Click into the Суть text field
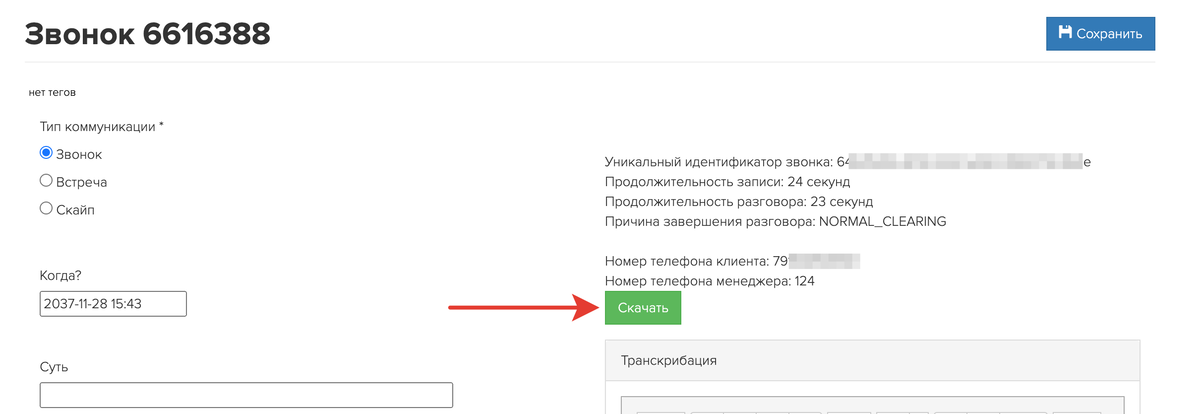This screenshot has width=1200, height=414. pyautogui.click(x=246, y=395)
